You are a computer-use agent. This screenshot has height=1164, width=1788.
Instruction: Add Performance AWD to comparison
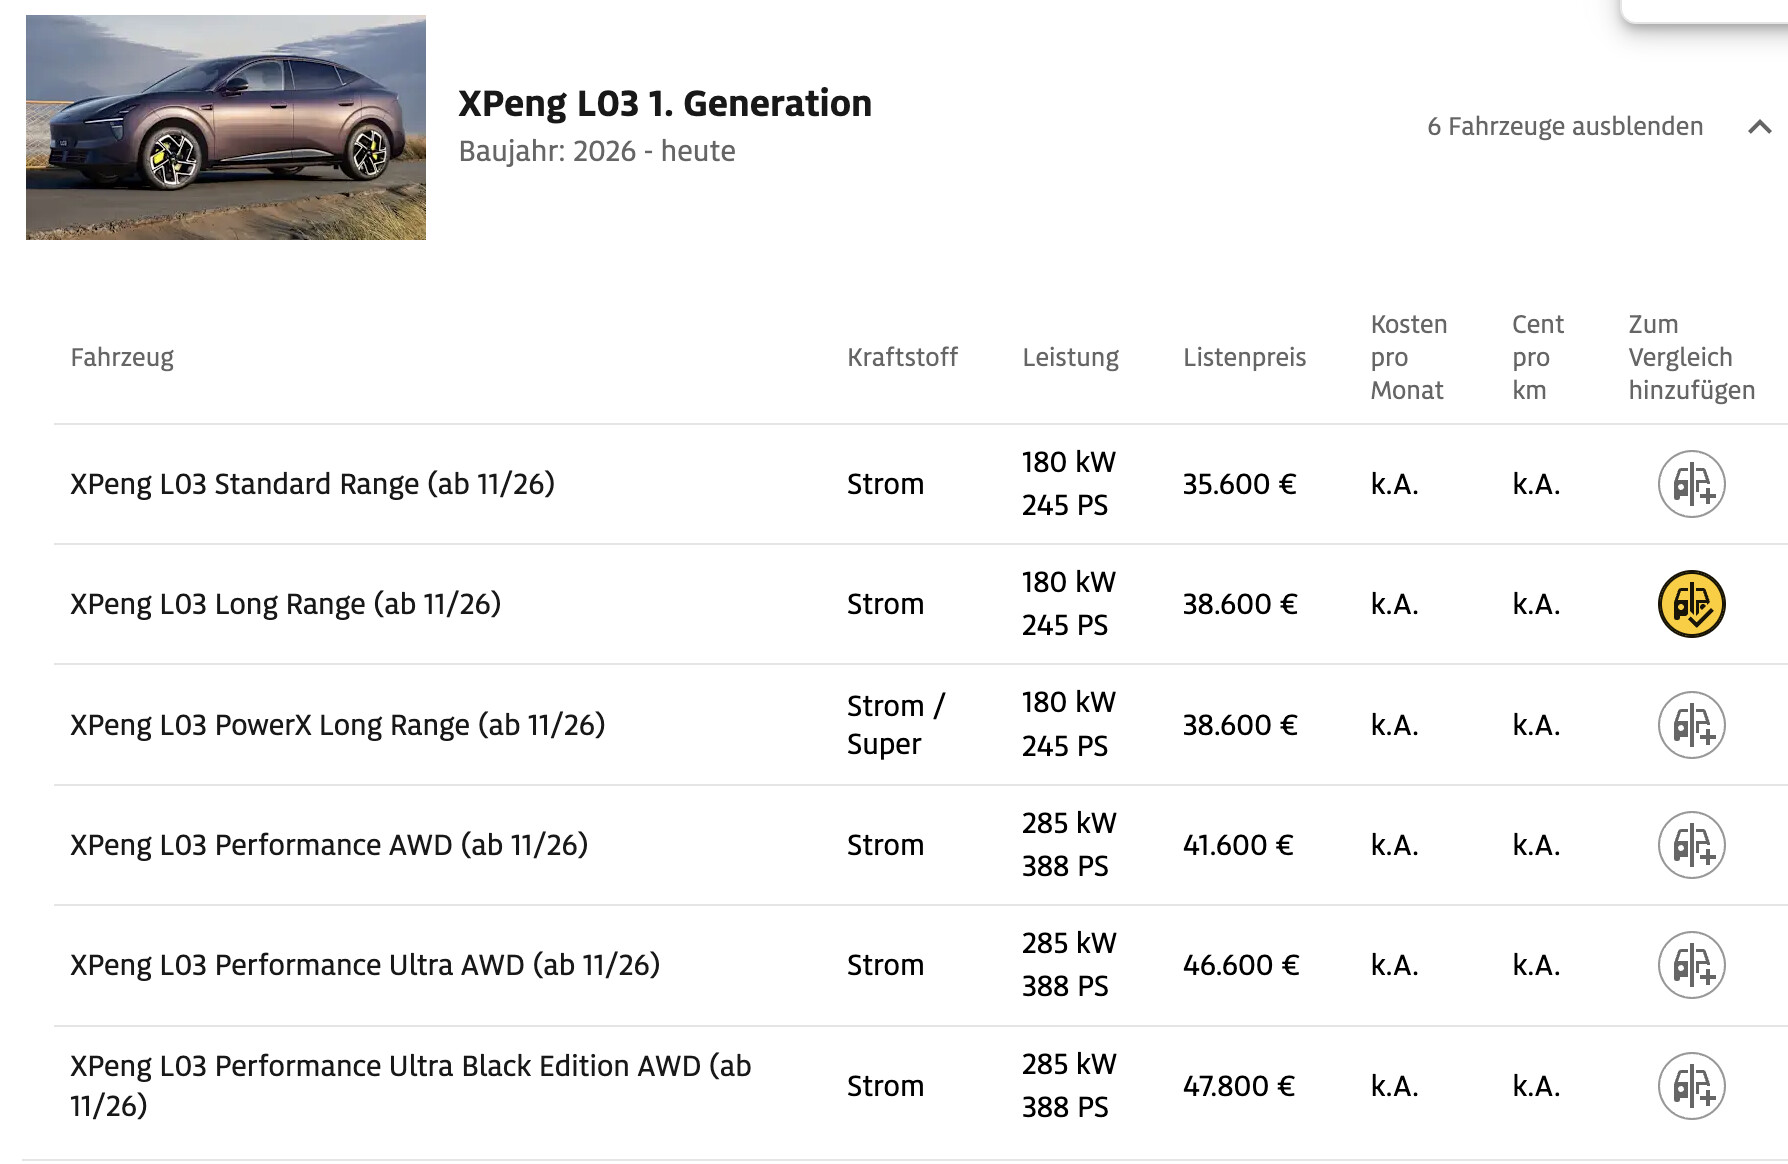click(1691, 845)
